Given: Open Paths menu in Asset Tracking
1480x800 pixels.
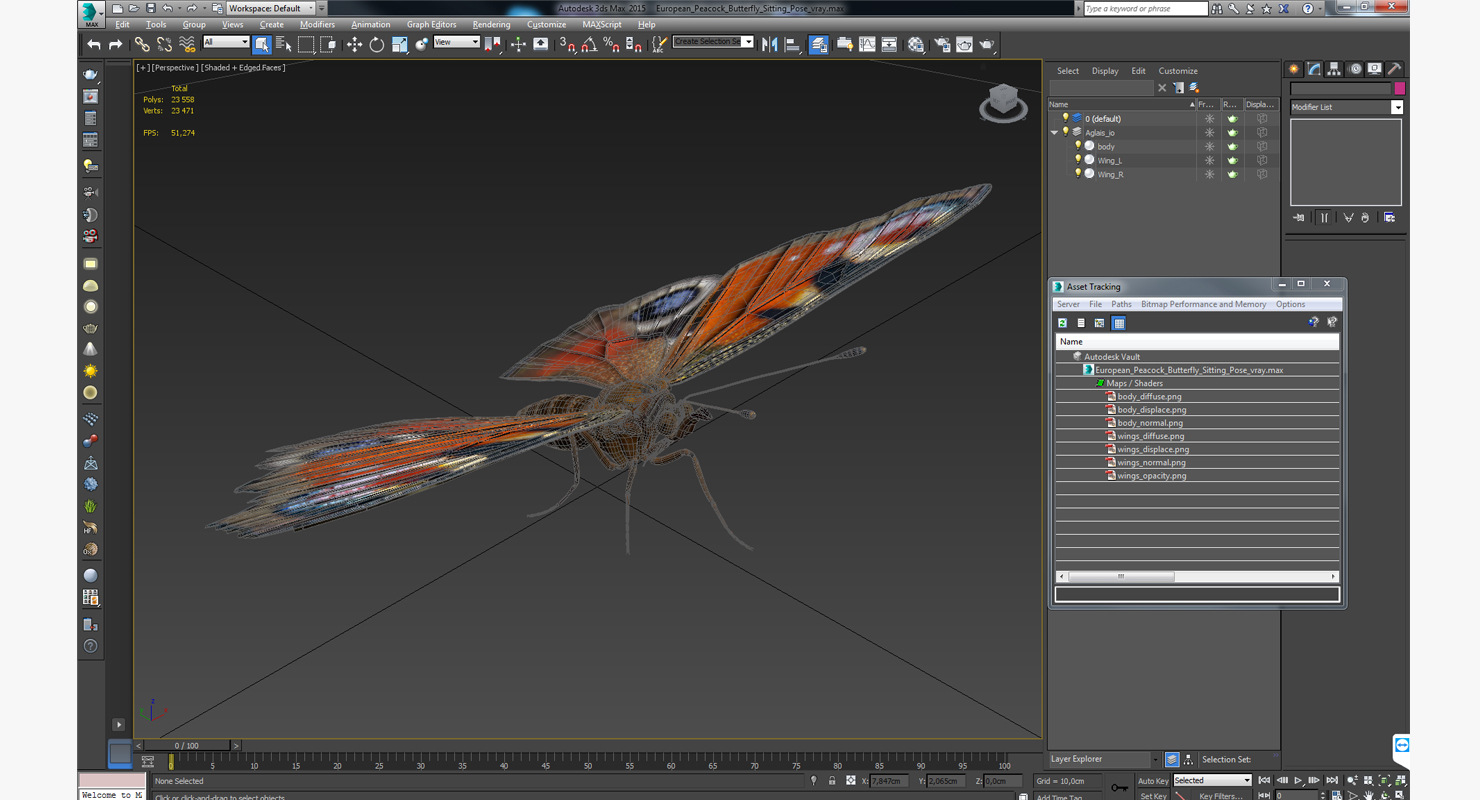Looking at the screenshot, I should click(x=1121, y=304).
